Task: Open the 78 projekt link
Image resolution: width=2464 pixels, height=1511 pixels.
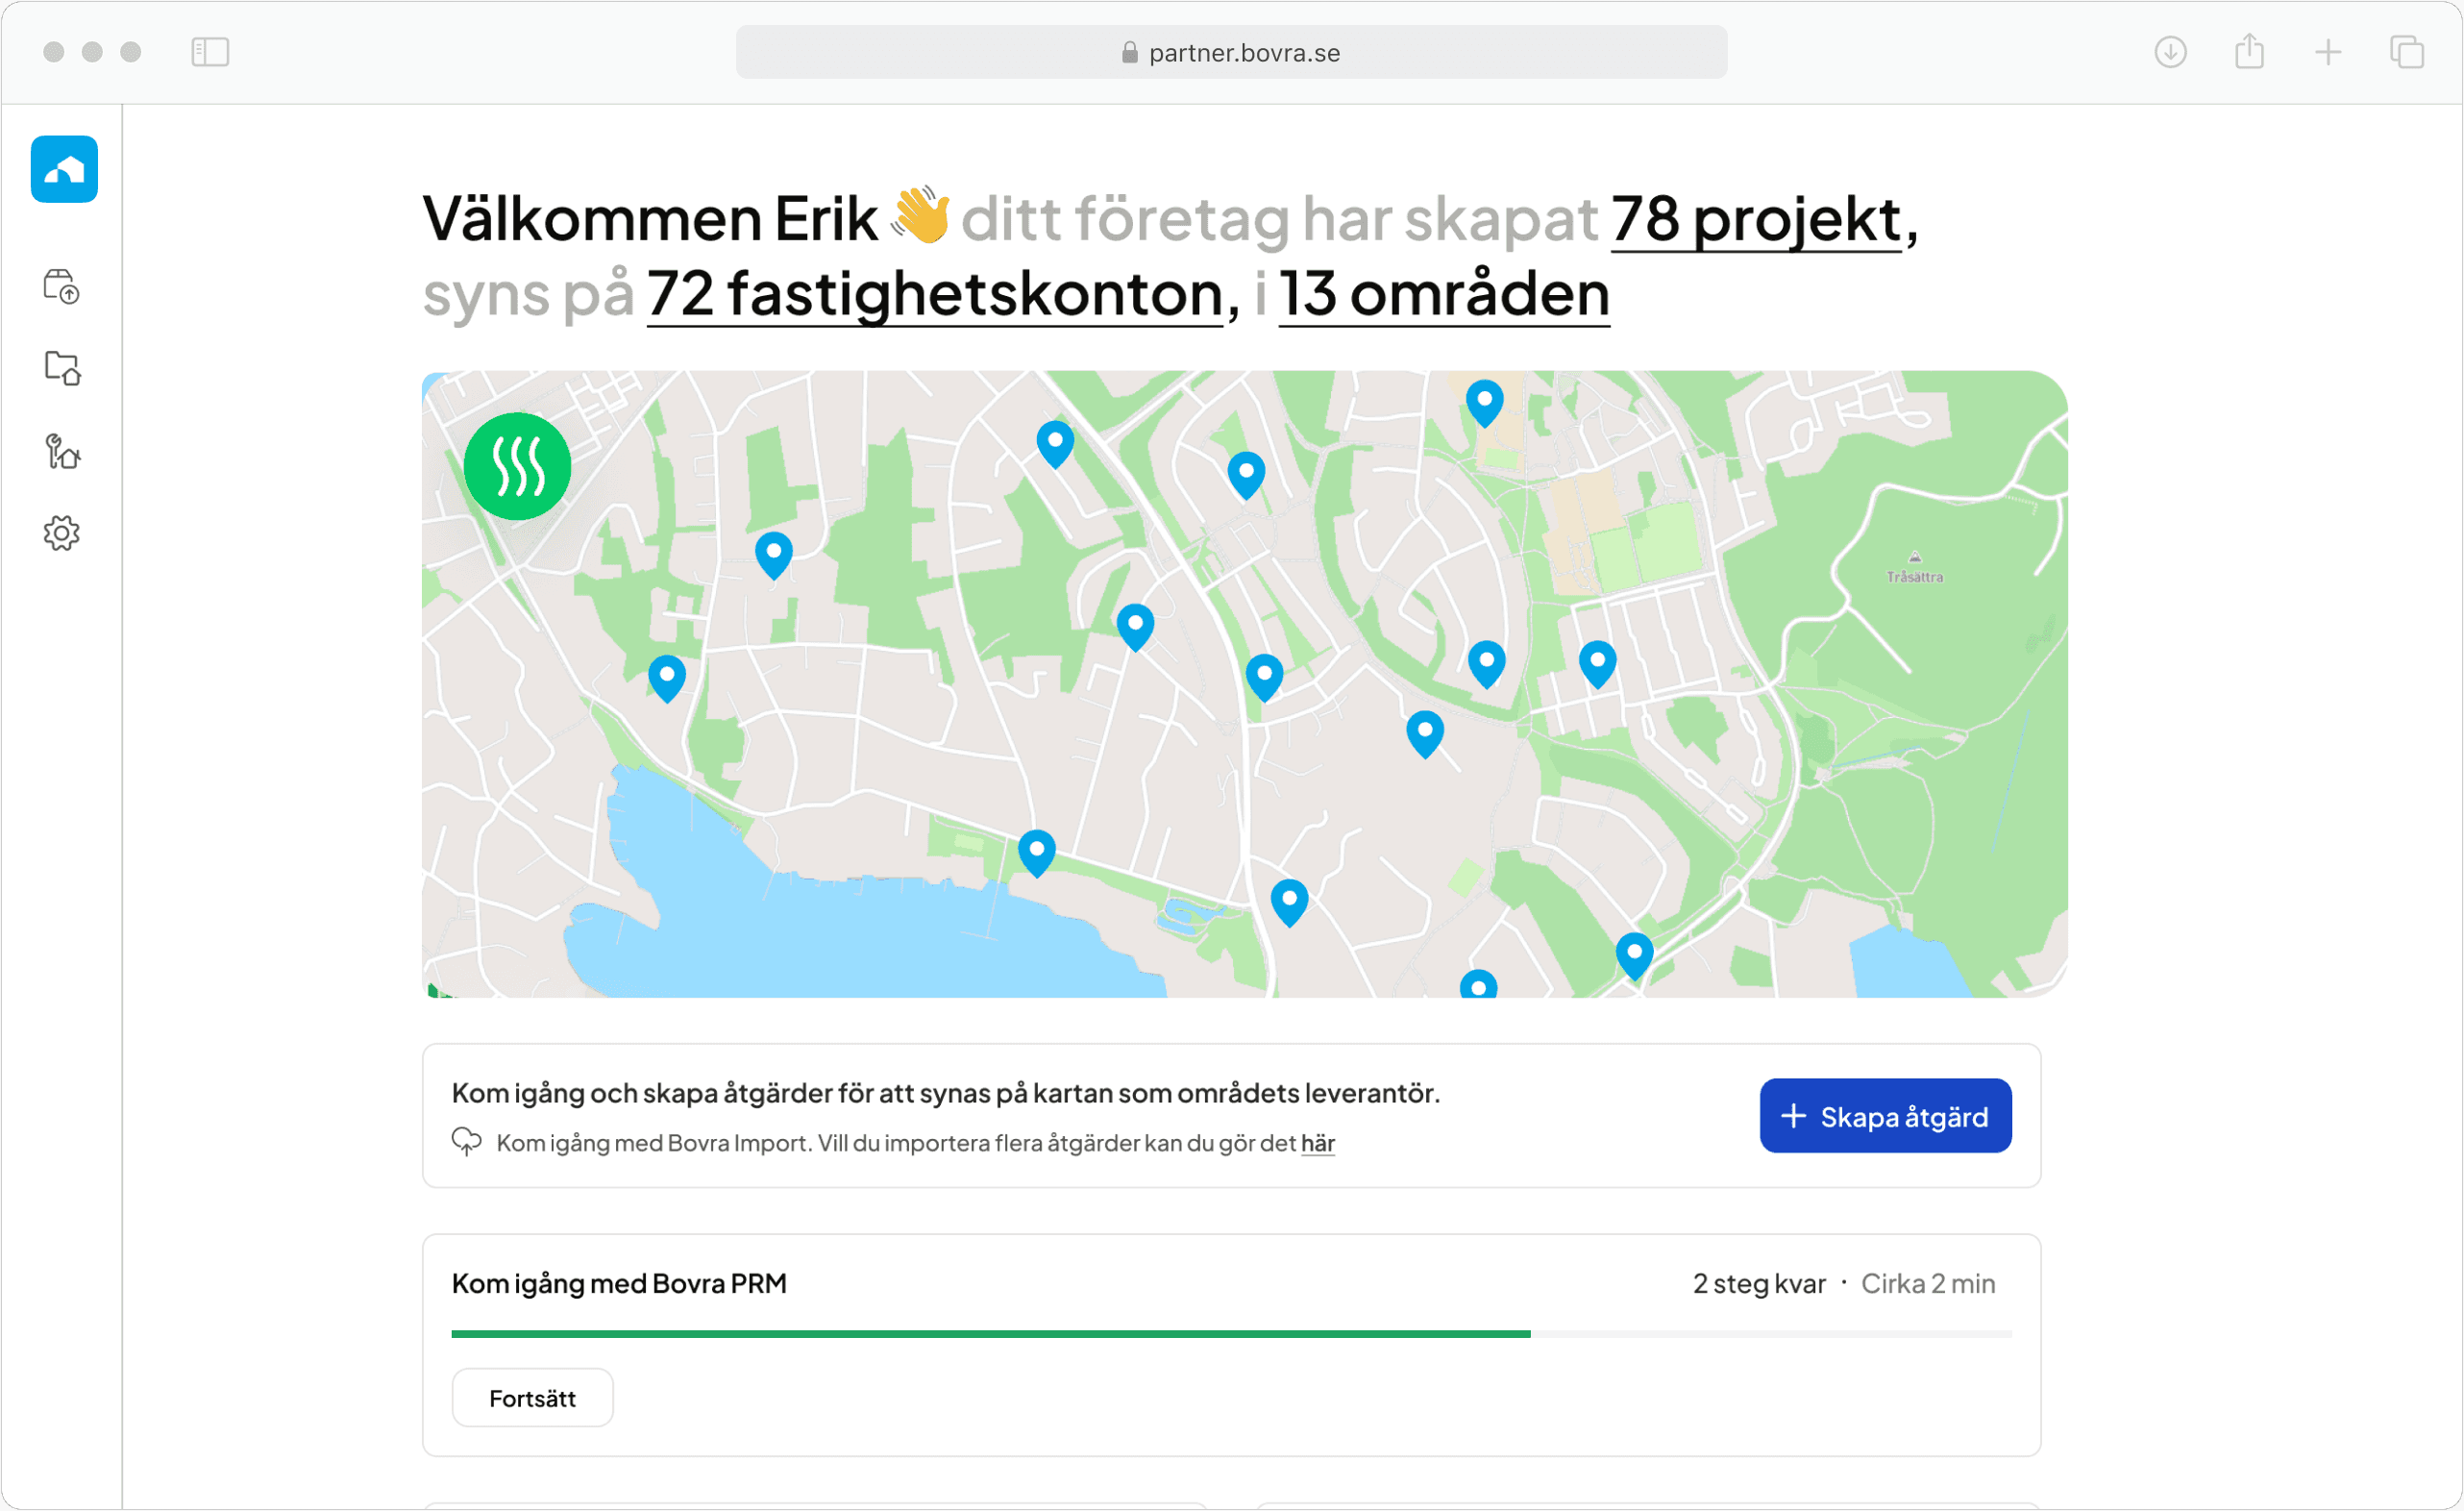Action: 1756,219
